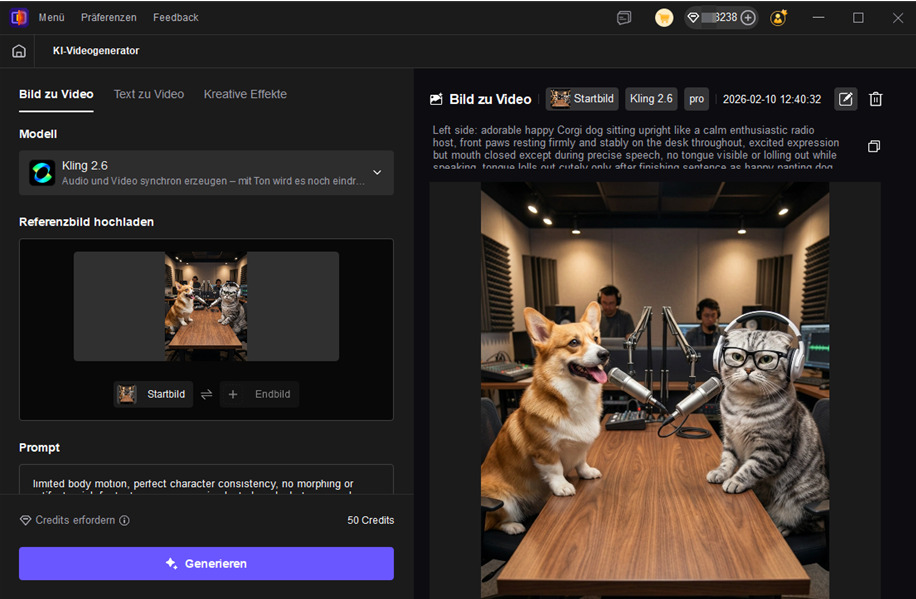Click the Modell section label
The height and width of the screenshot is (599, 916).
38,134
